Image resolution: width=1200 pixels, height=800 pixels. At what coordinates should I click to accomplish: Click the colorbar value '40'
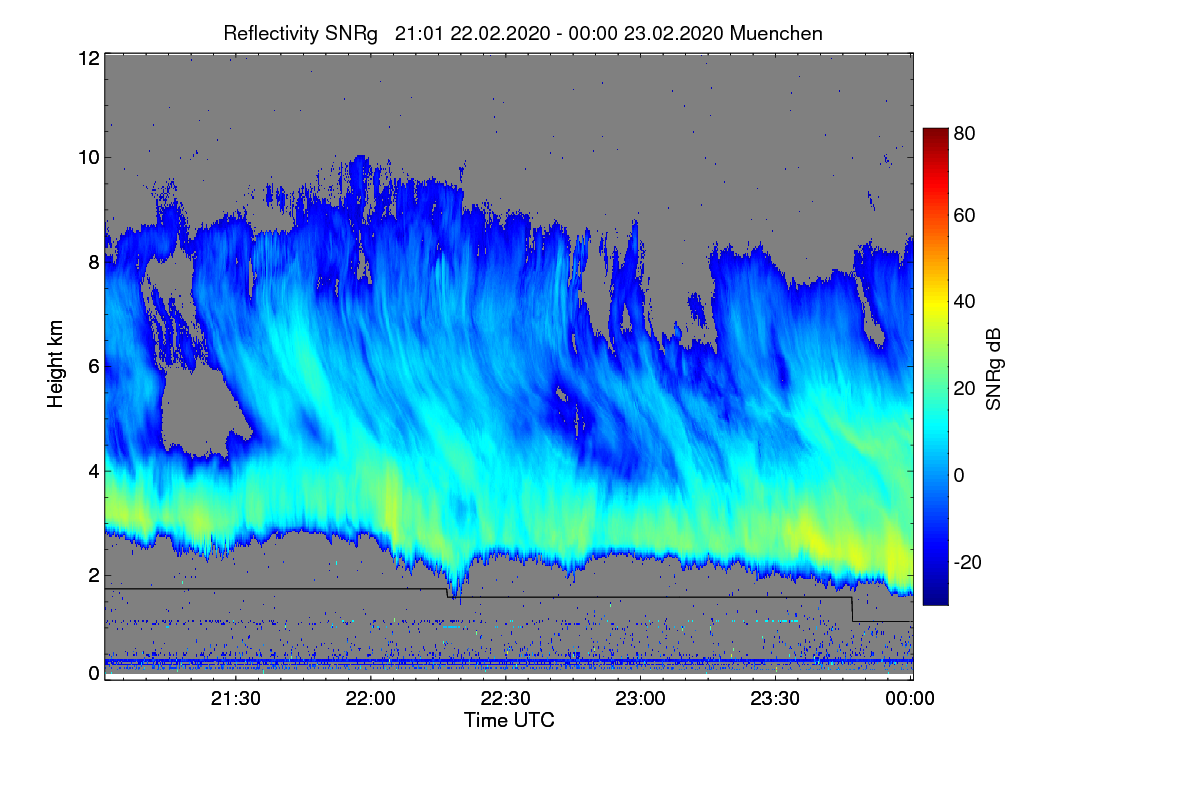click(x=965, y=302)
